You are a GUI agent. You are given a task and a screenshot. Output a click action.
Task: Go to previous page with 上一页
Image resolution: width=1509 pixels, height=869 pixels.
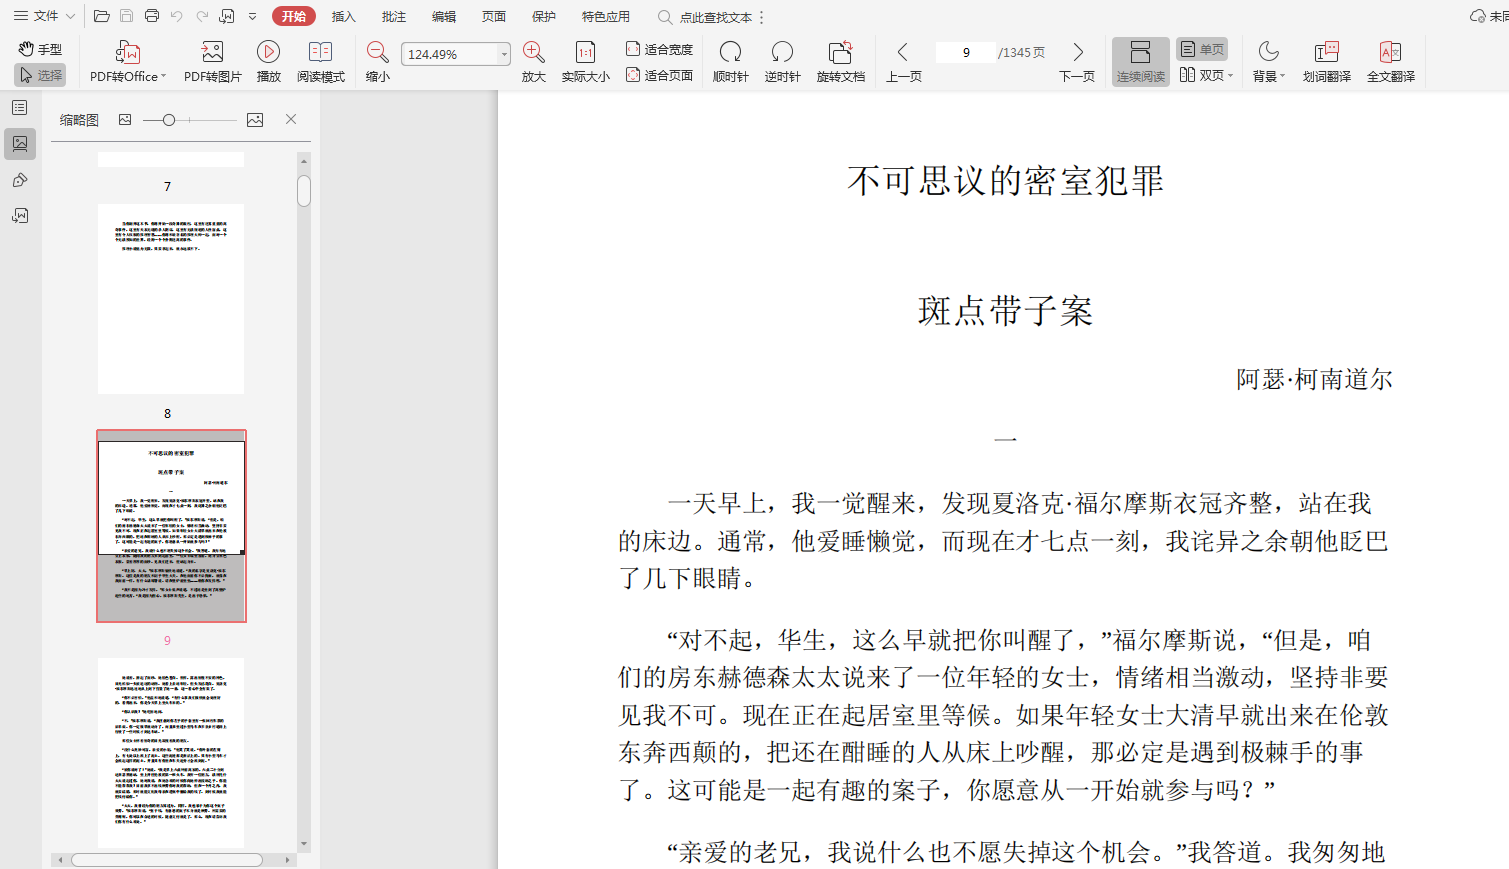click(x=904, y=61)
